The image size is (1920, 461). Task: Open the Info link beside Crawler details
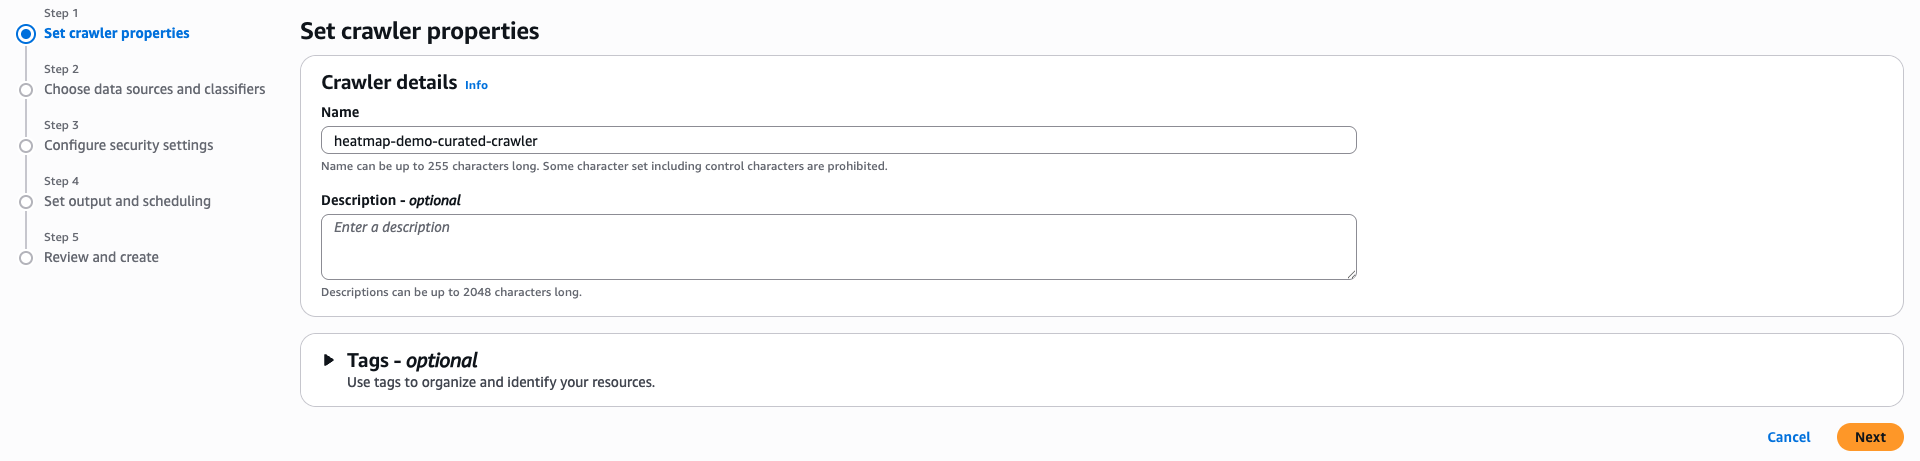pyautogui.click(x=476, y=85)
